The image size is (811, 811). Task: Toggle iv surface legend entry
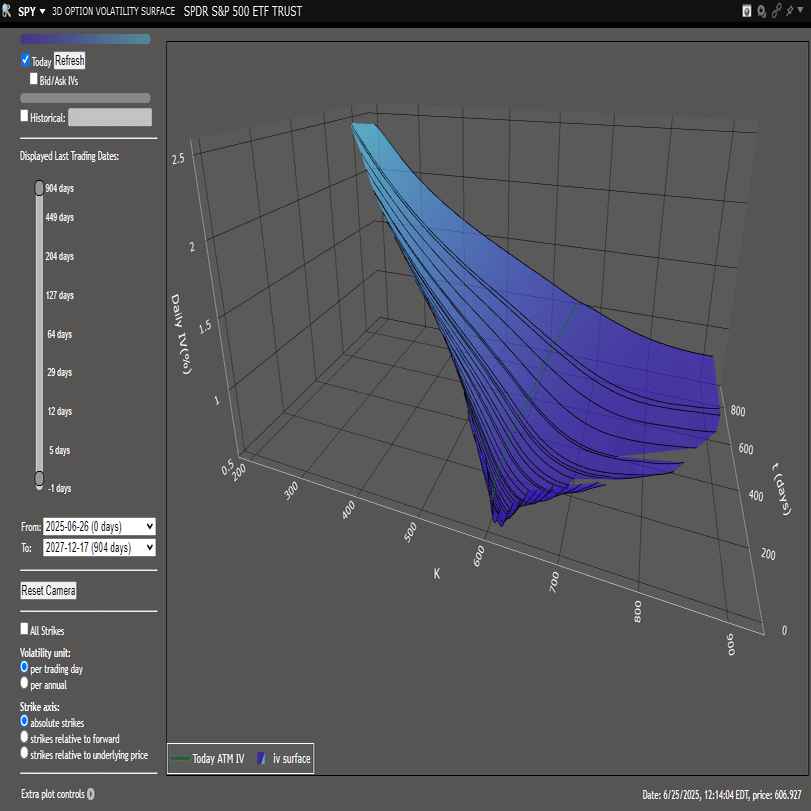[284, 759]
